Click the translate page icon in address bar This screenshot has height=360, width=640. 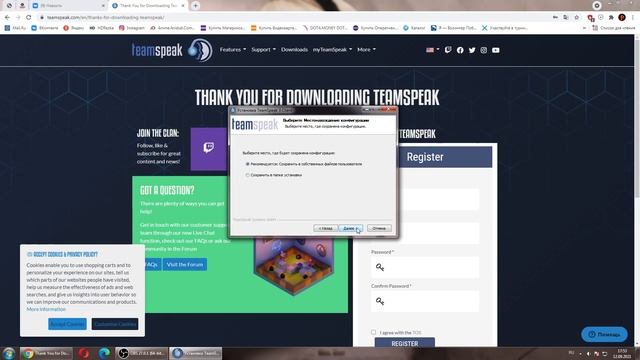[x=566, y=17]
